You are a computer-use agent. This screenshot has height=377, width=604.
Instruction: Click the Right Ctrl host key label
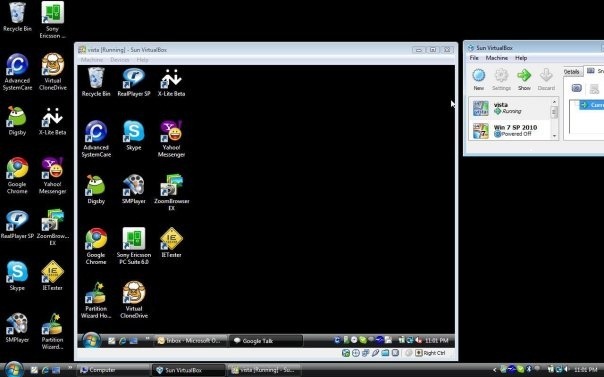point(434,353)
